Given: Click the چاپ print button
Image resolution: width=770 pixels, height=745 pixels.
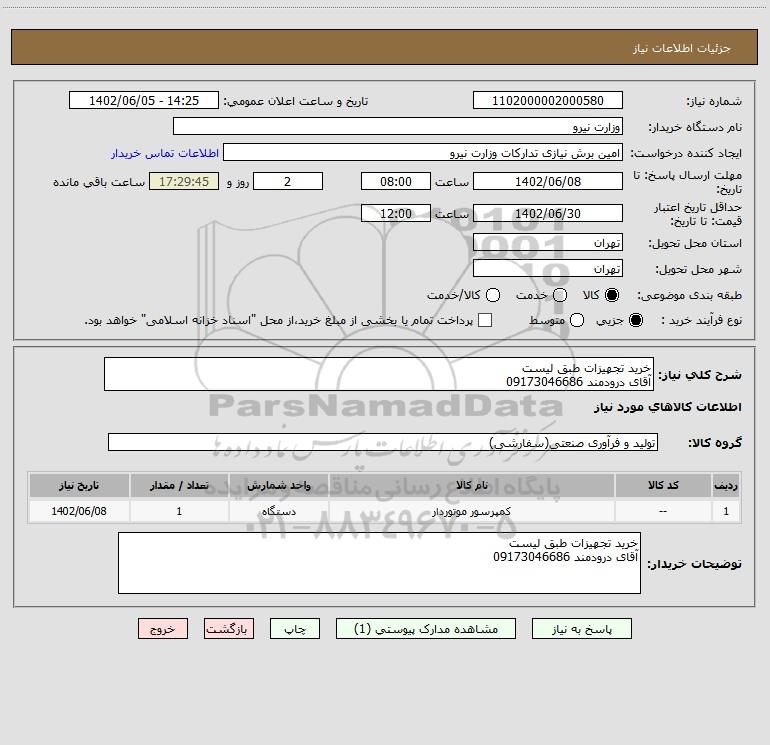Looking at the screenshot, I should pos(295,629).
